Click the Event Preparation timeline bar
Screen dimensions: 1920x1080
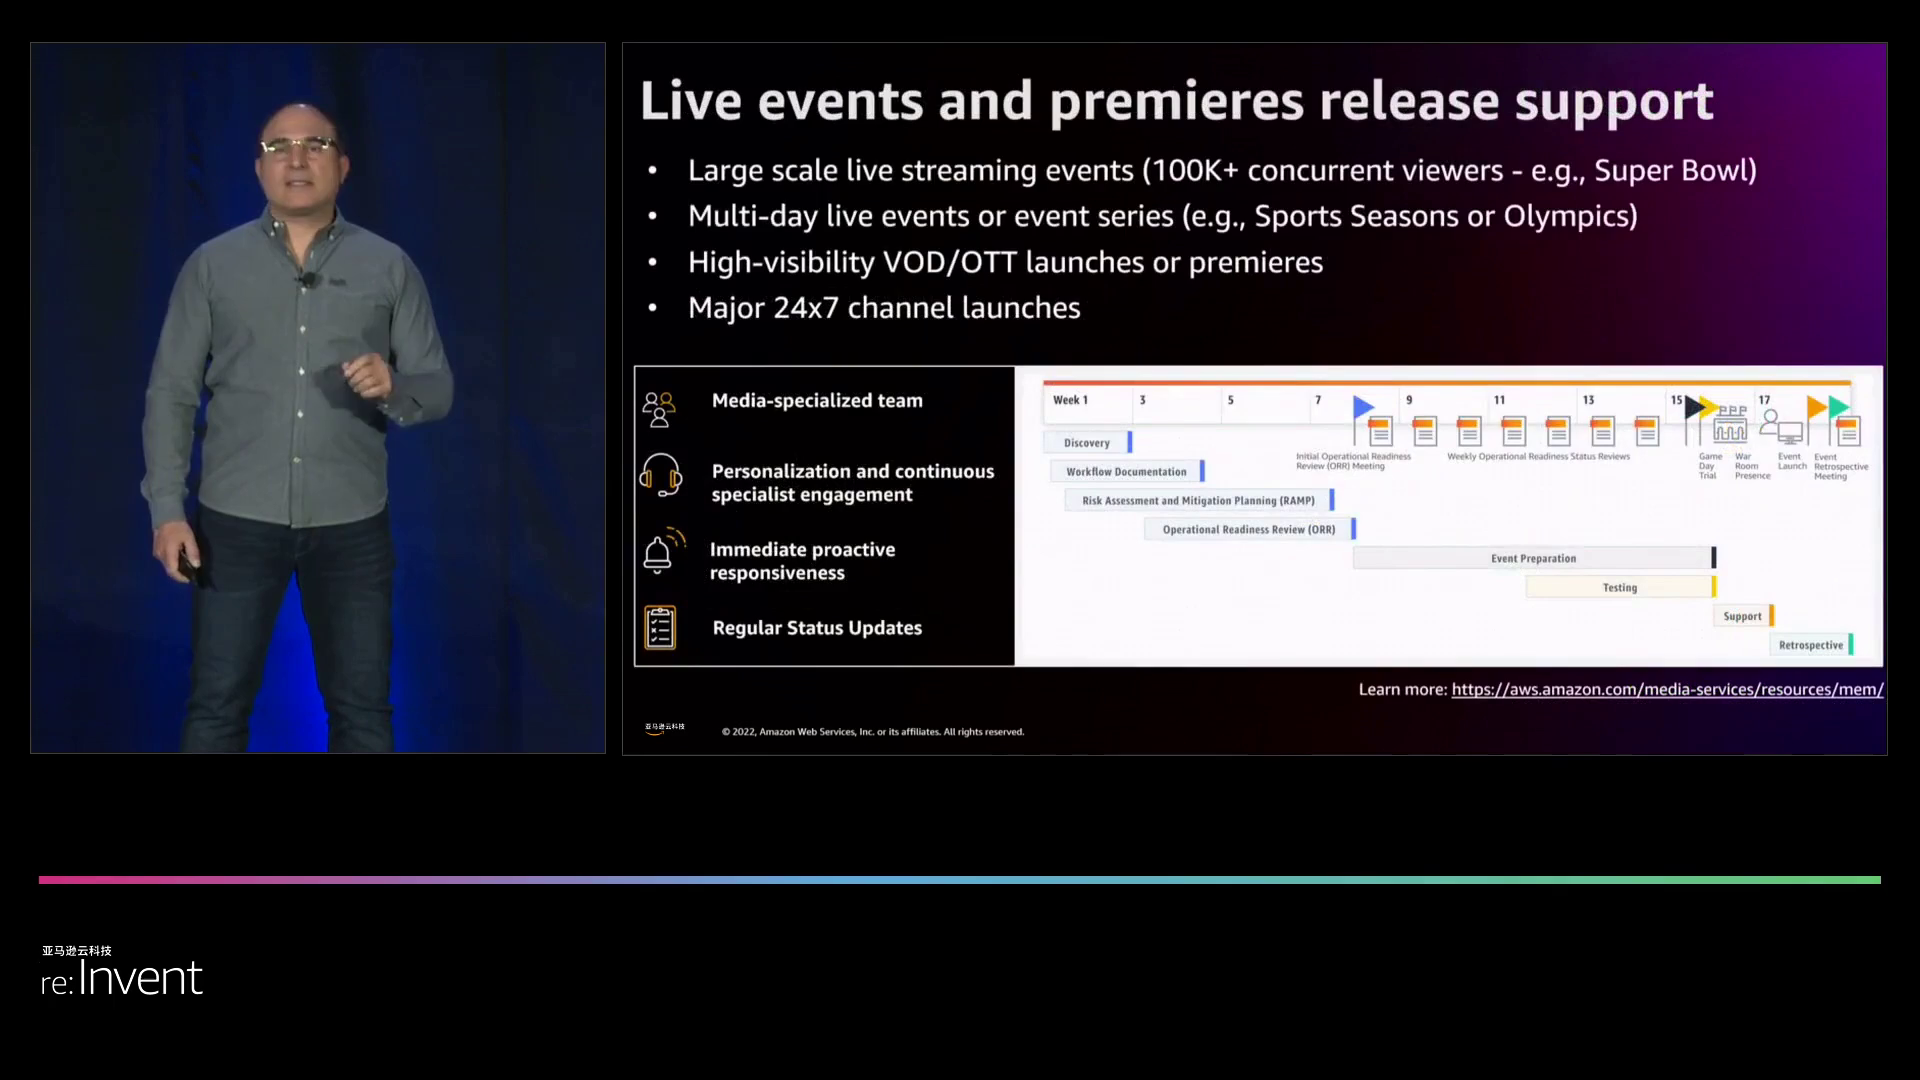(1532, 558)
